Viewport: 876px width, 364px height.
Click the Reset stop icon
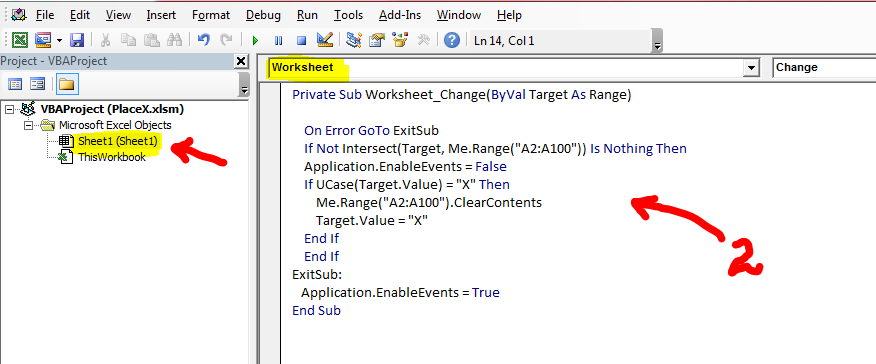coord(301,40)
